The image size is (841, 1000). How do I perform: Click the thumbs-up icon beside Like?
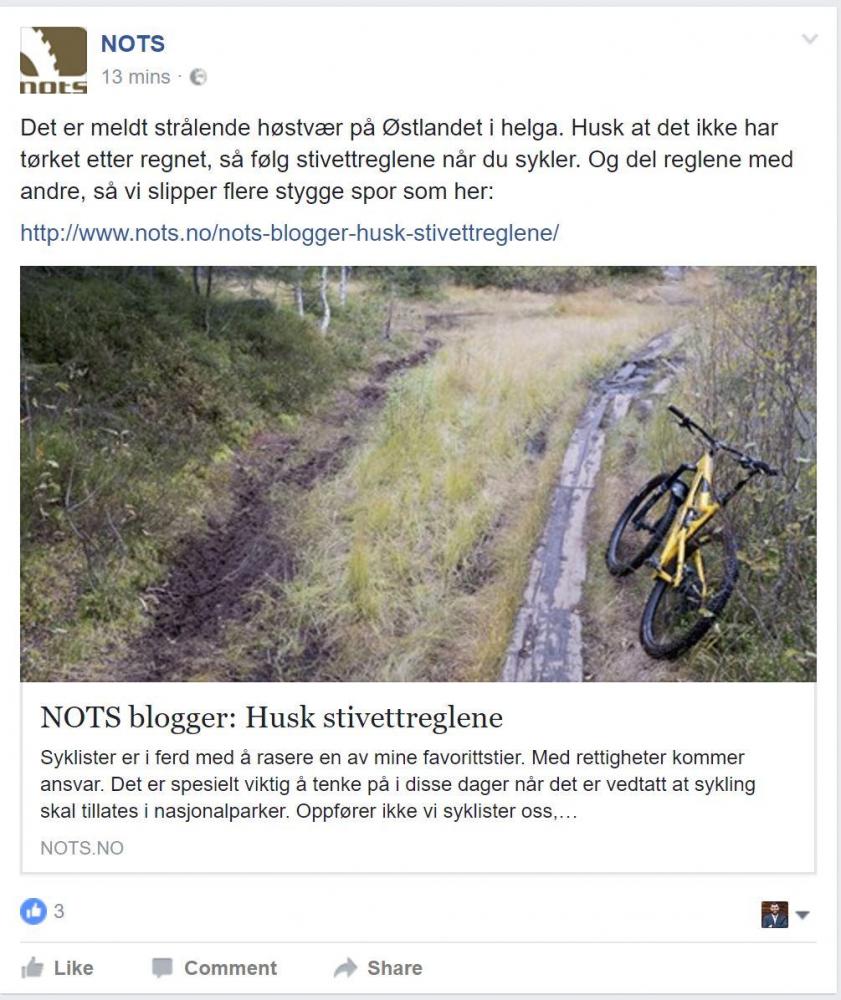click(32, 967)
